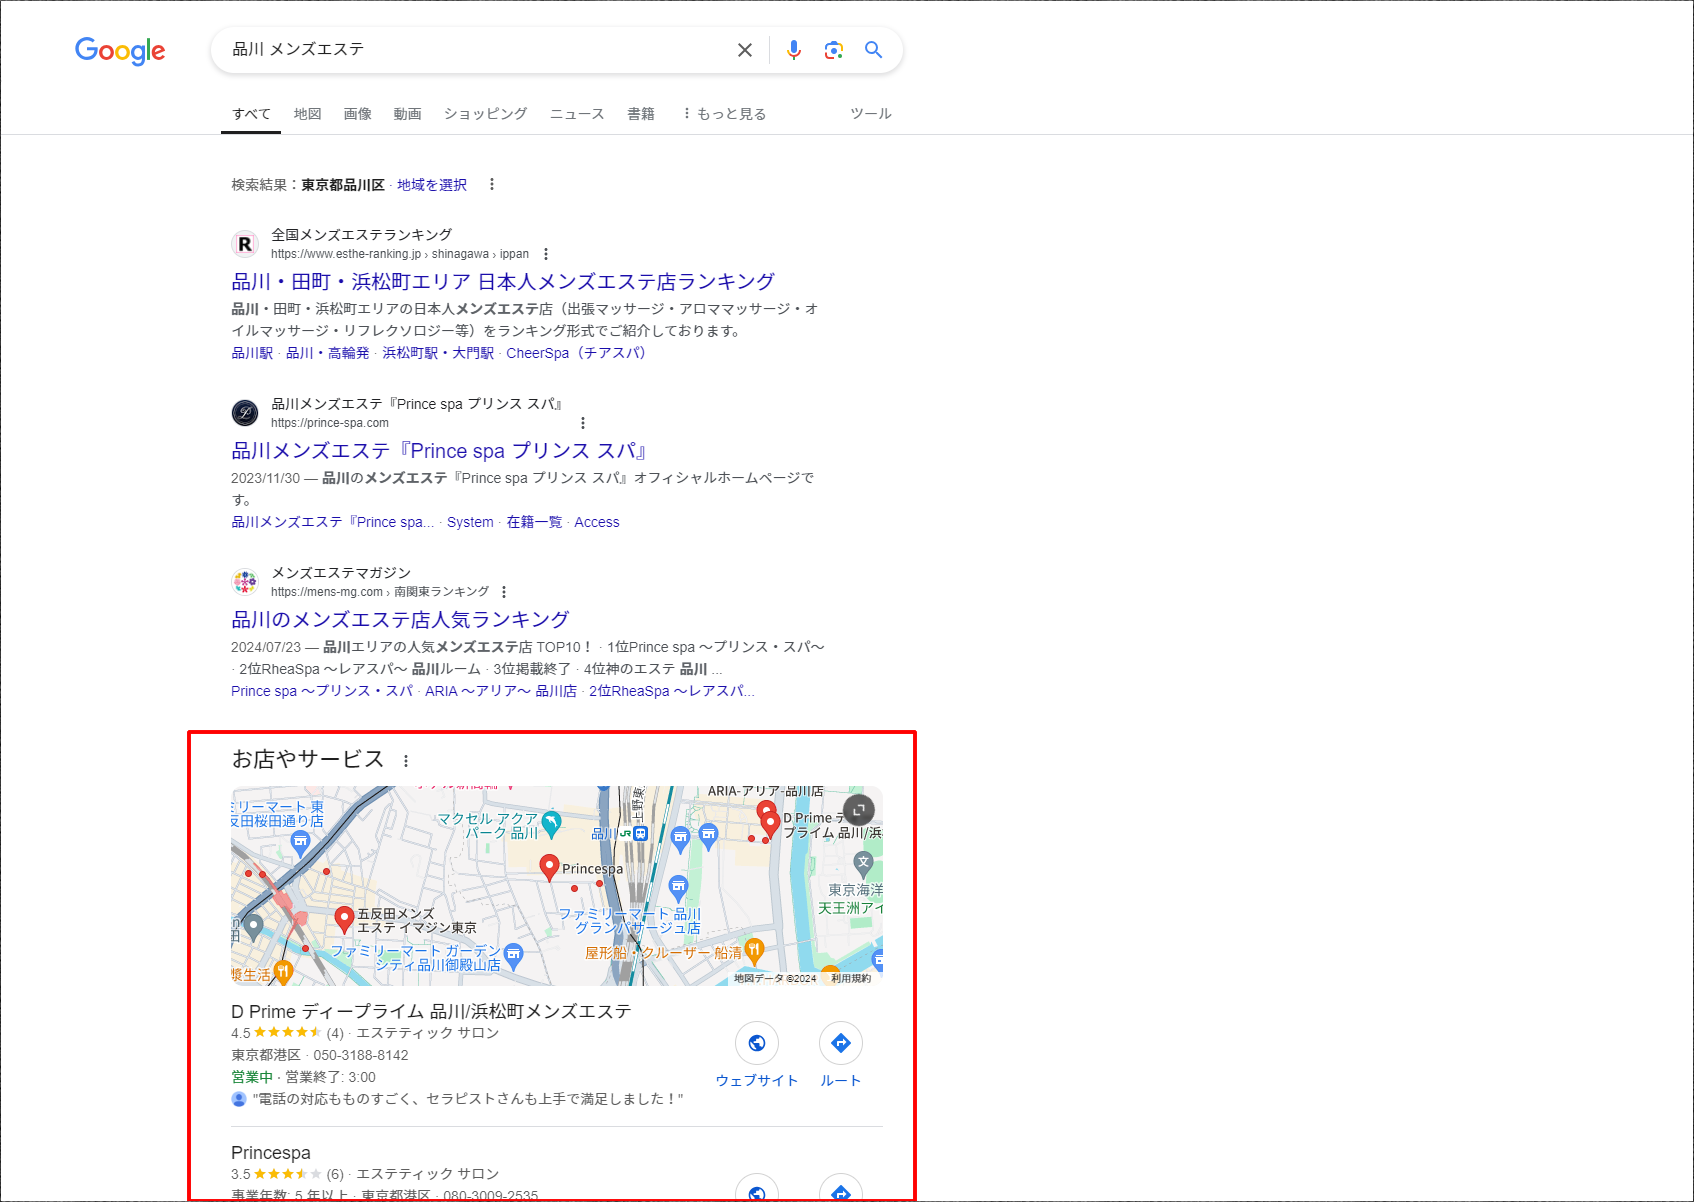Switch to the 地図 tab

point(308,114)
